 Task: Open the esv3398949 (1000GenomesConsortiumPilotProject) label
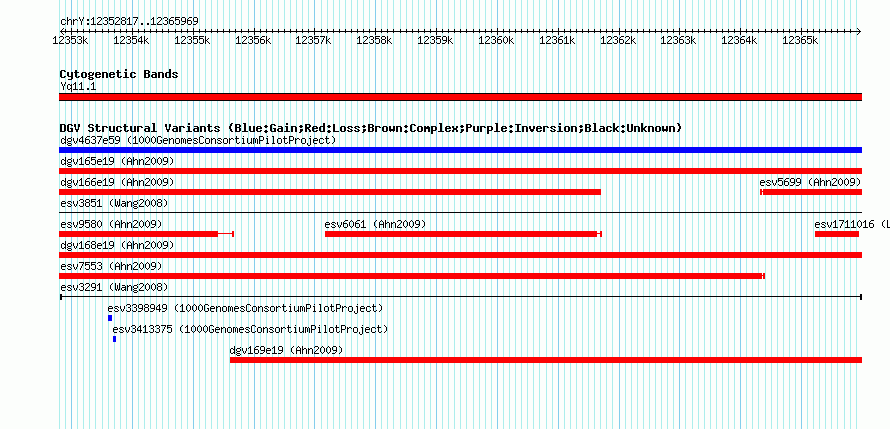click(x=245, y=308)
